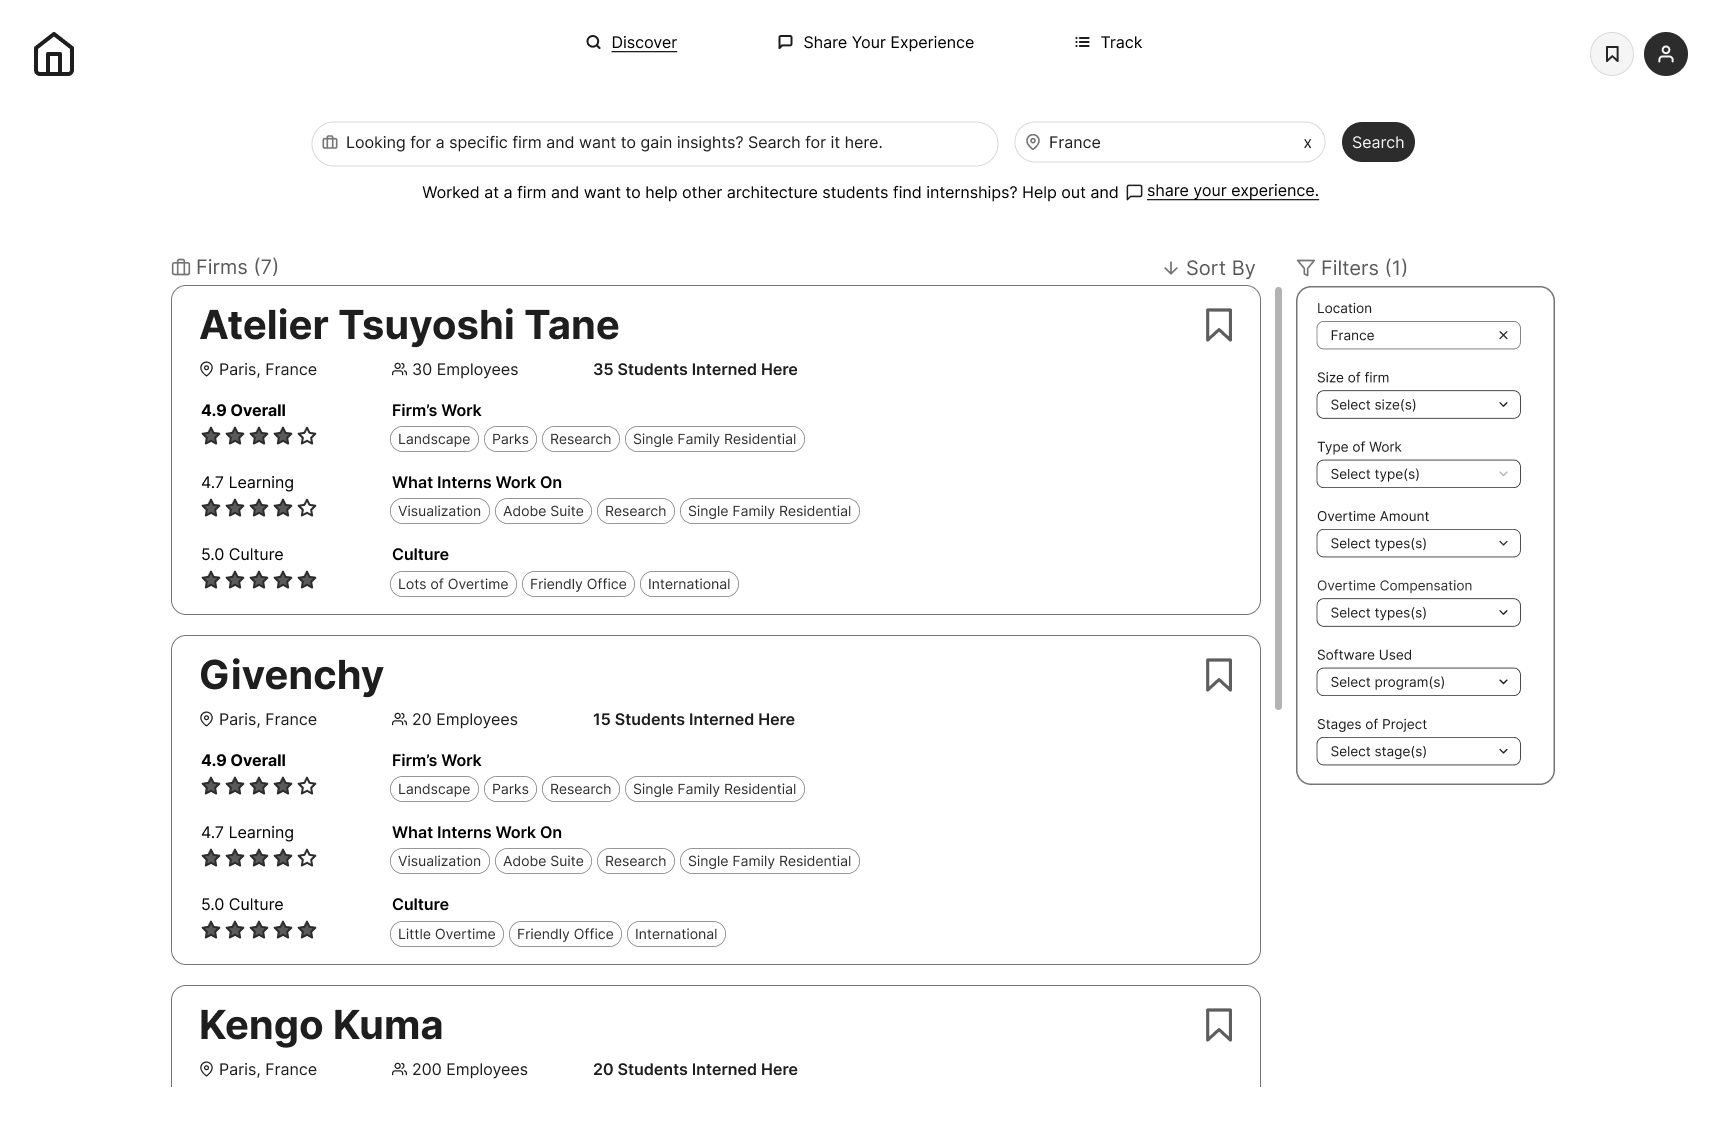The width and height of the screenshot is (1728, 1126).
Task: Click the home logo icon
Action: (x=54, y=54)
